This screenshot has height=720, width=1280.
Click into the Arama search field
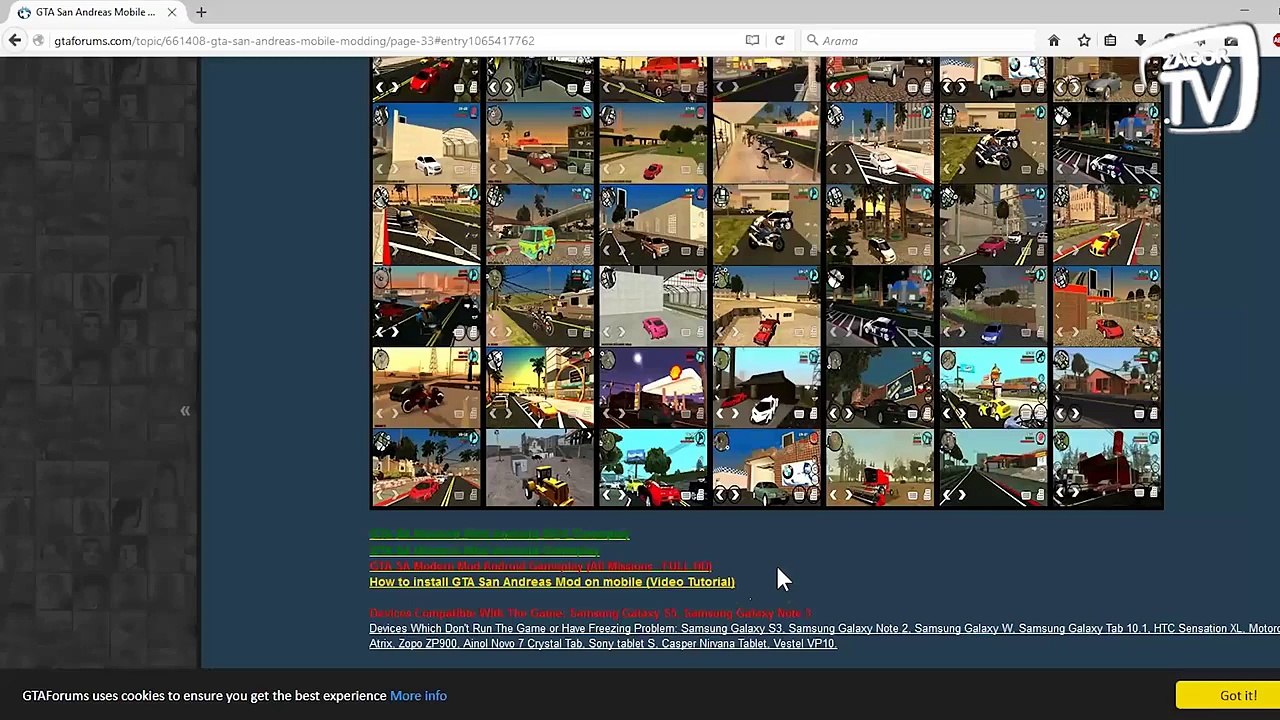(920, 41)
